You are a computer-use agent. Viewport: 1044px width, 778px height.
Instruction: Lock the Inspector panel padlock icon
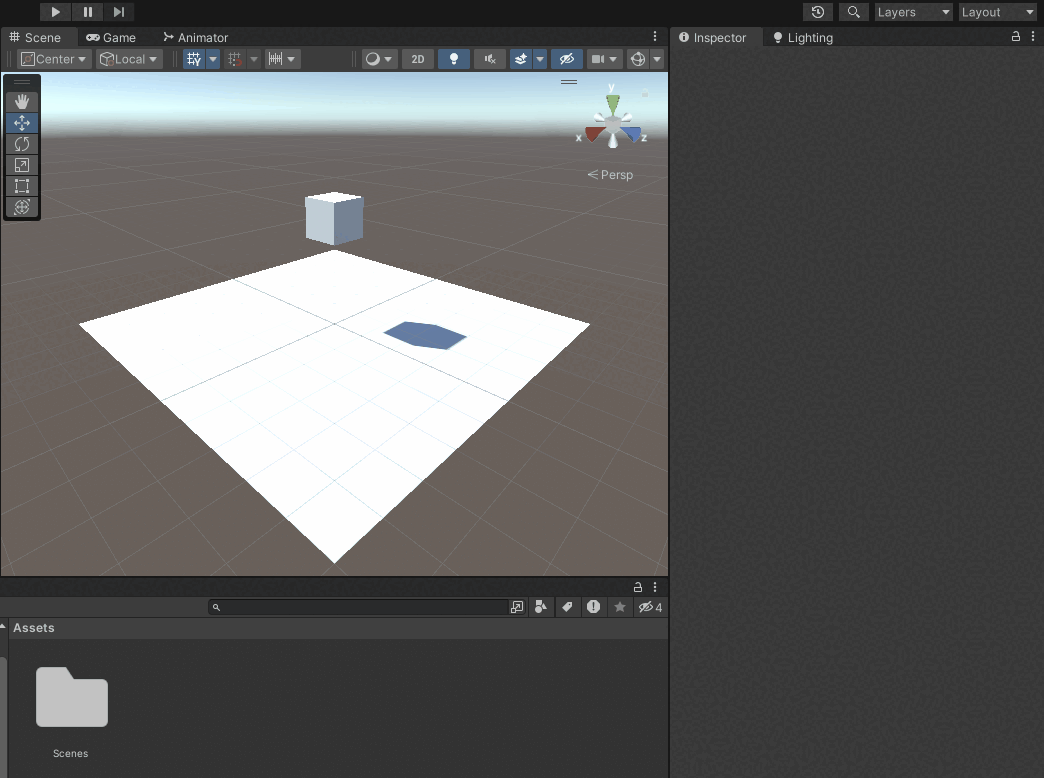[x=1016, y=37]
